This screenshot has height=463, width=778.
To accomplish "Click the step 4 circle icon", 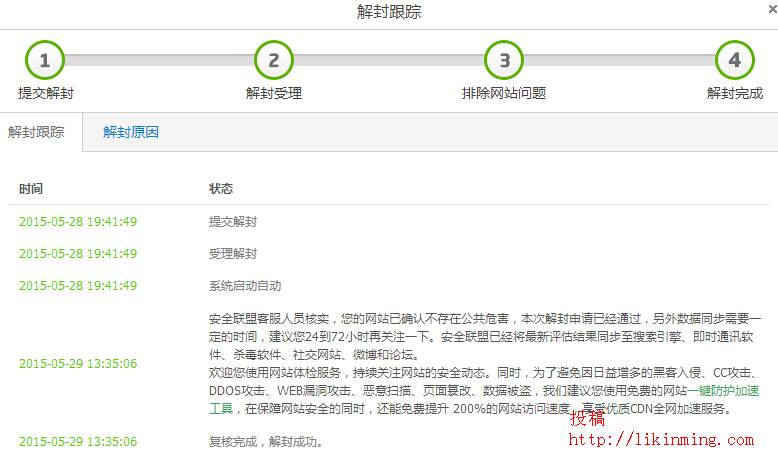I will [734, 60].
